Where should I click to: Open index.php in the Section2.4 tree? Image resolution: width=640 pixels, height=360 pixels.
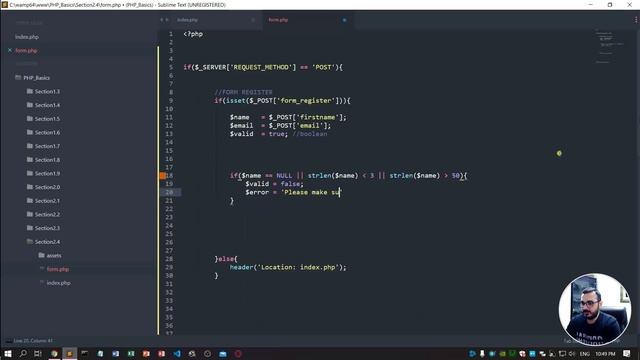pos(58,282)
